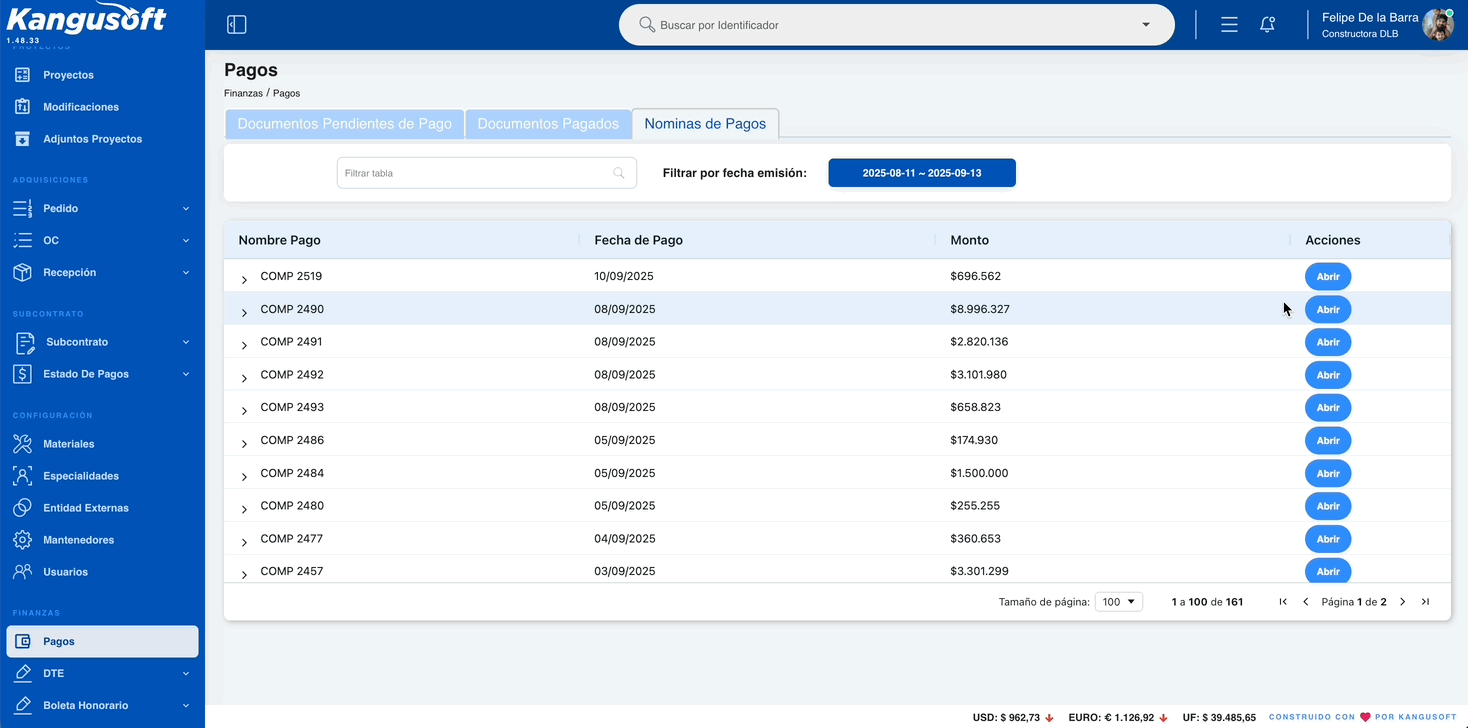Click the search magnifier in top bar

coord(647,25)
